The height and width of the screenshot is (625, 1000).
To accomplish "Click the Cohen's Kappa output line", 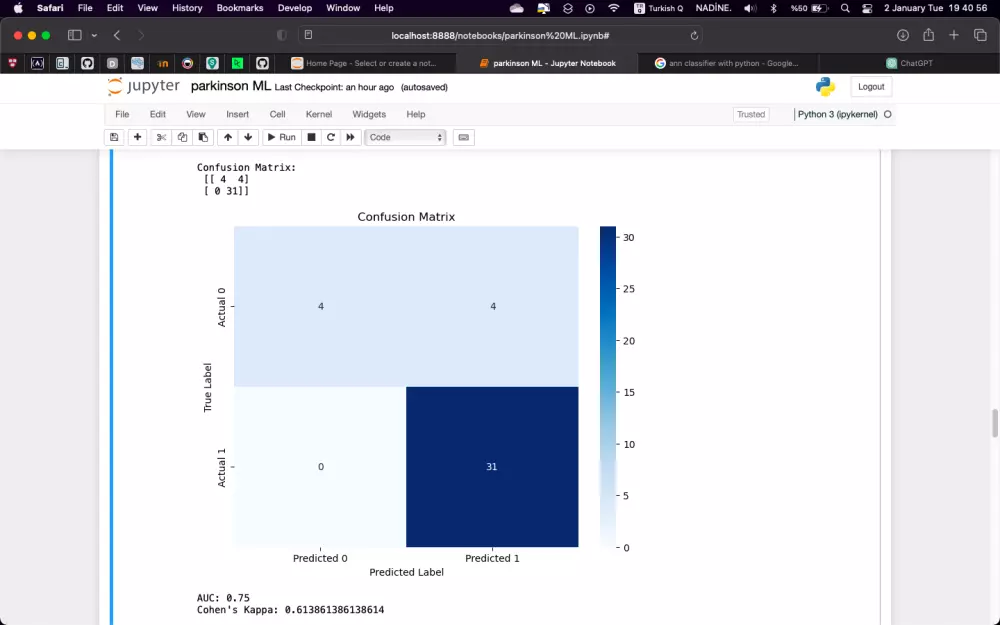I will [x=290, y=610].
